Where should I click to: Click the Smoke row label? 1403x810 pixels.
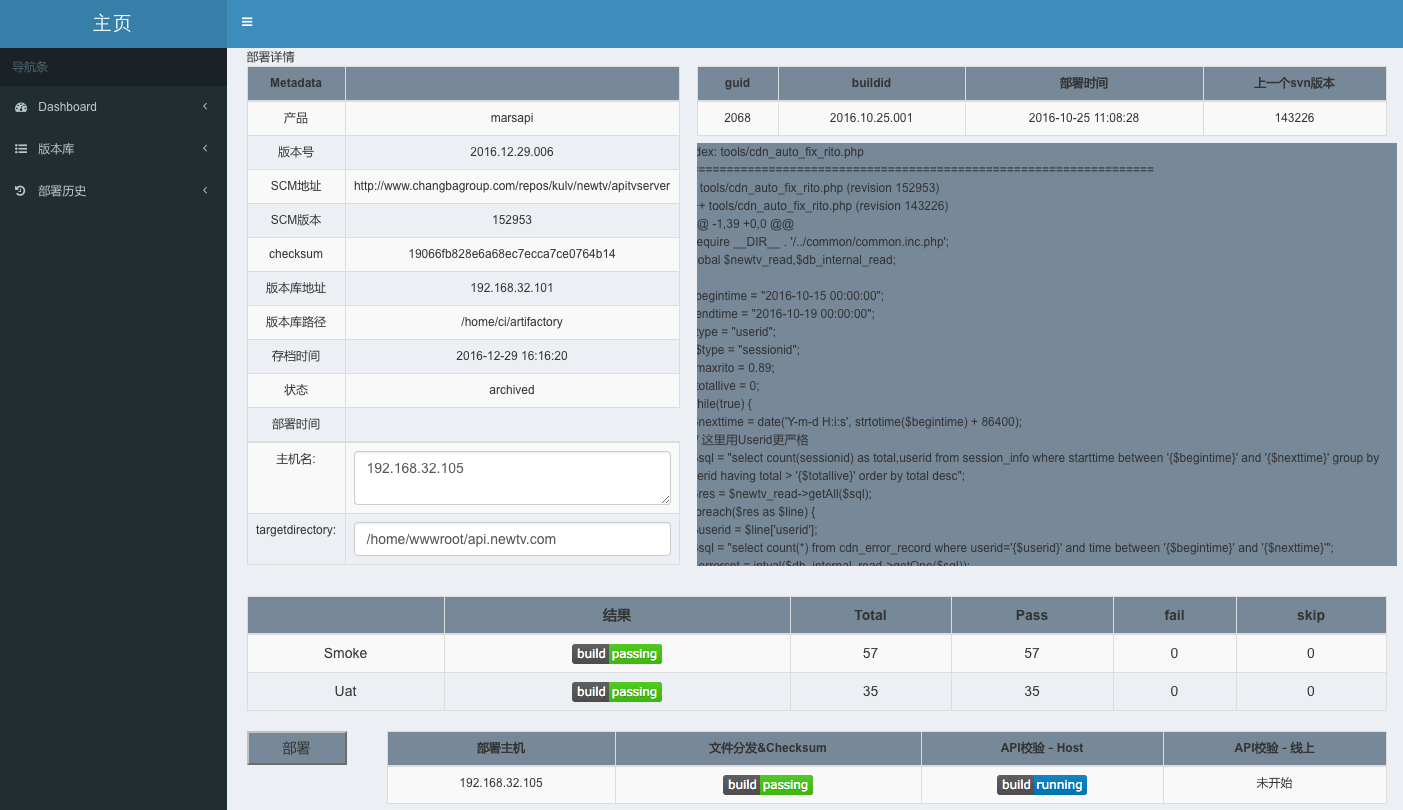(346, 654)
